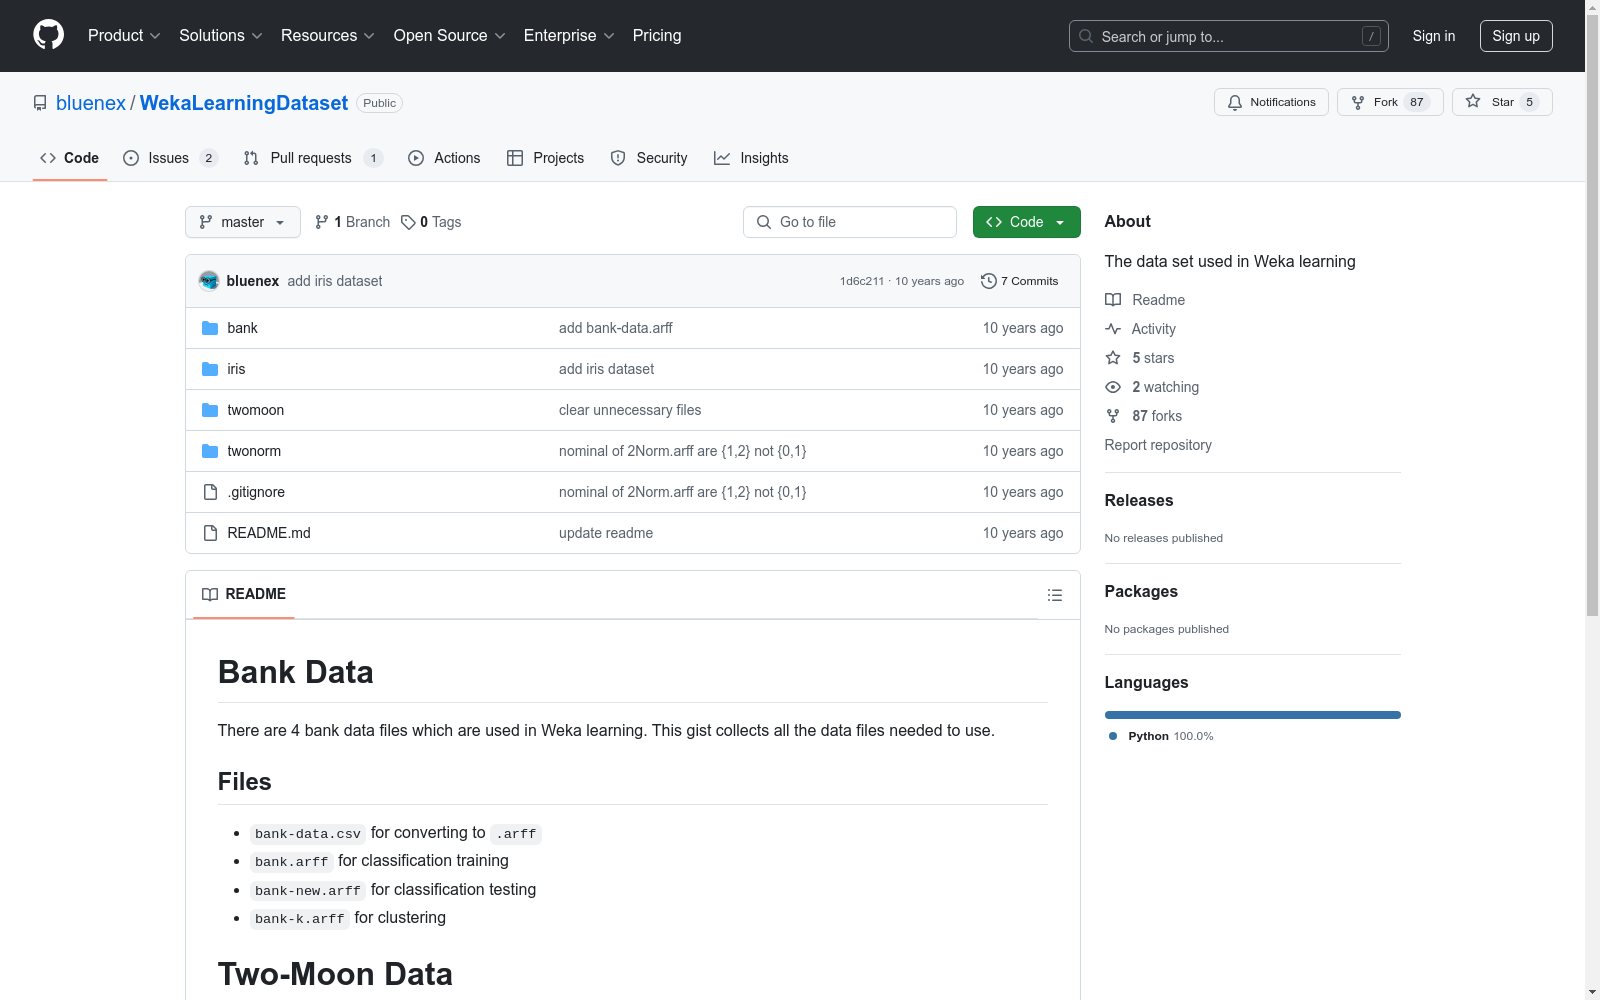Click the star icon in Star button

tap(1473, 101)
